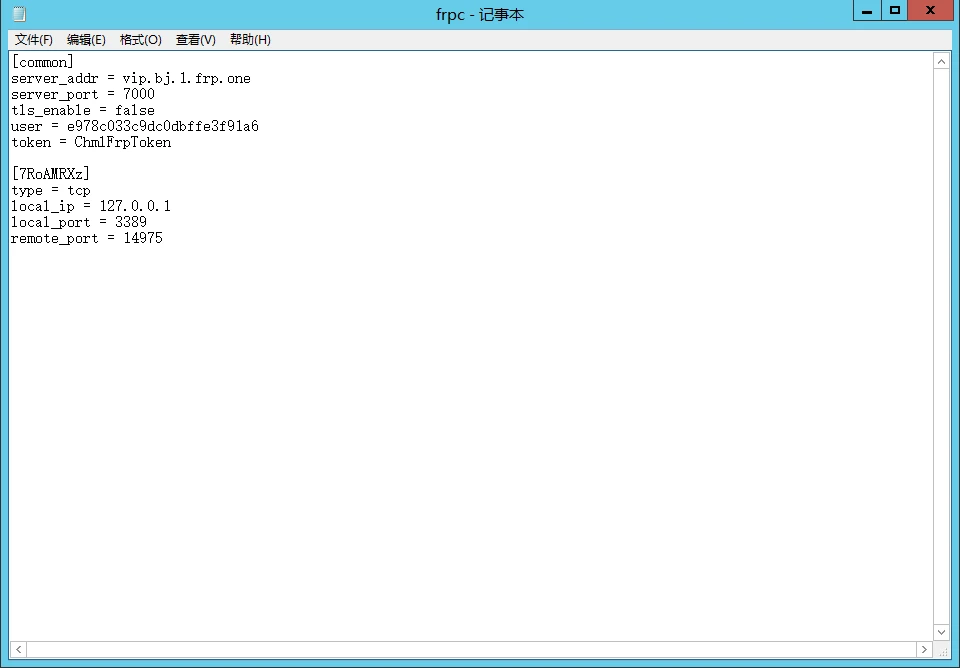Open the 查看(V) menu
The image size is (960, 668).
point(196,40)
